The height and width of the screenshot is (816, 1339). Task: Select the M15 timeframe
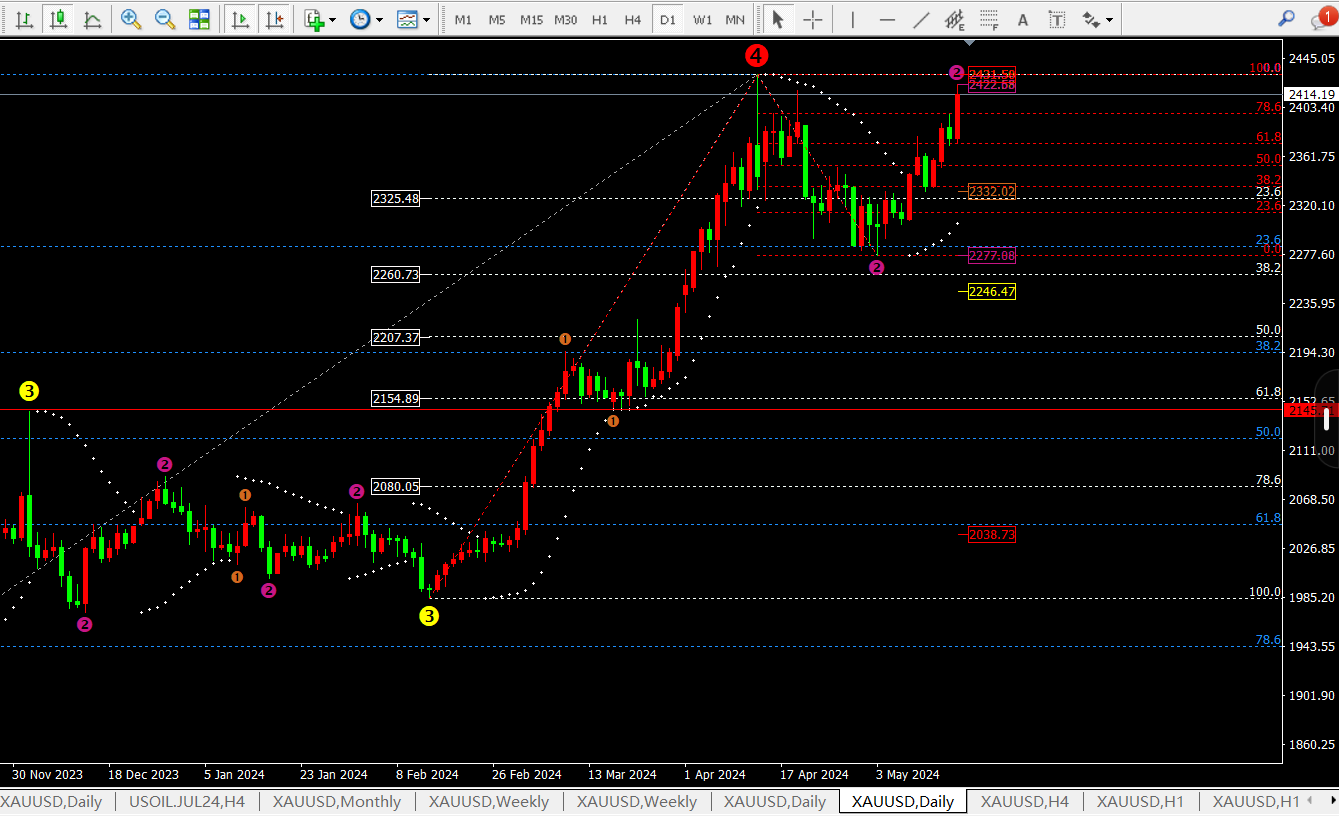point(531,19)
